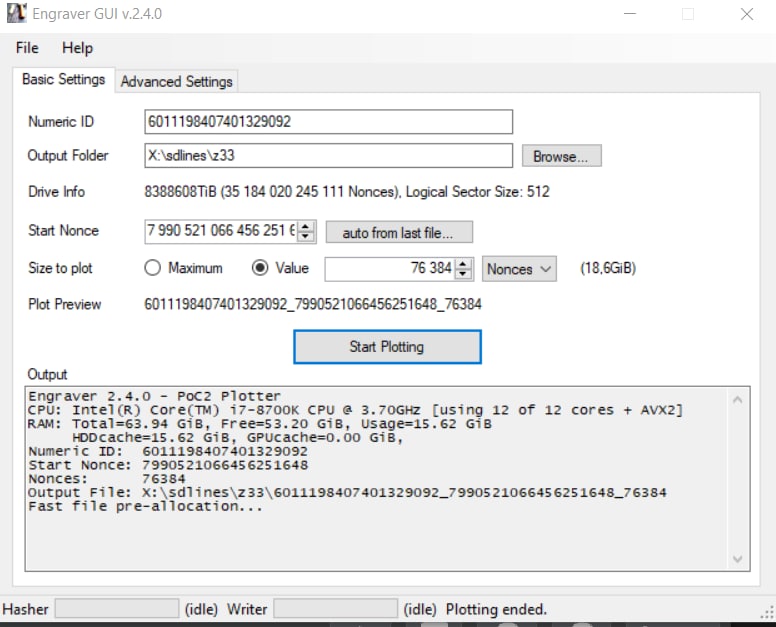This screenshot has height=627, width=776.
Task: Click the "Plotting ended." status text
Action: 496,609
